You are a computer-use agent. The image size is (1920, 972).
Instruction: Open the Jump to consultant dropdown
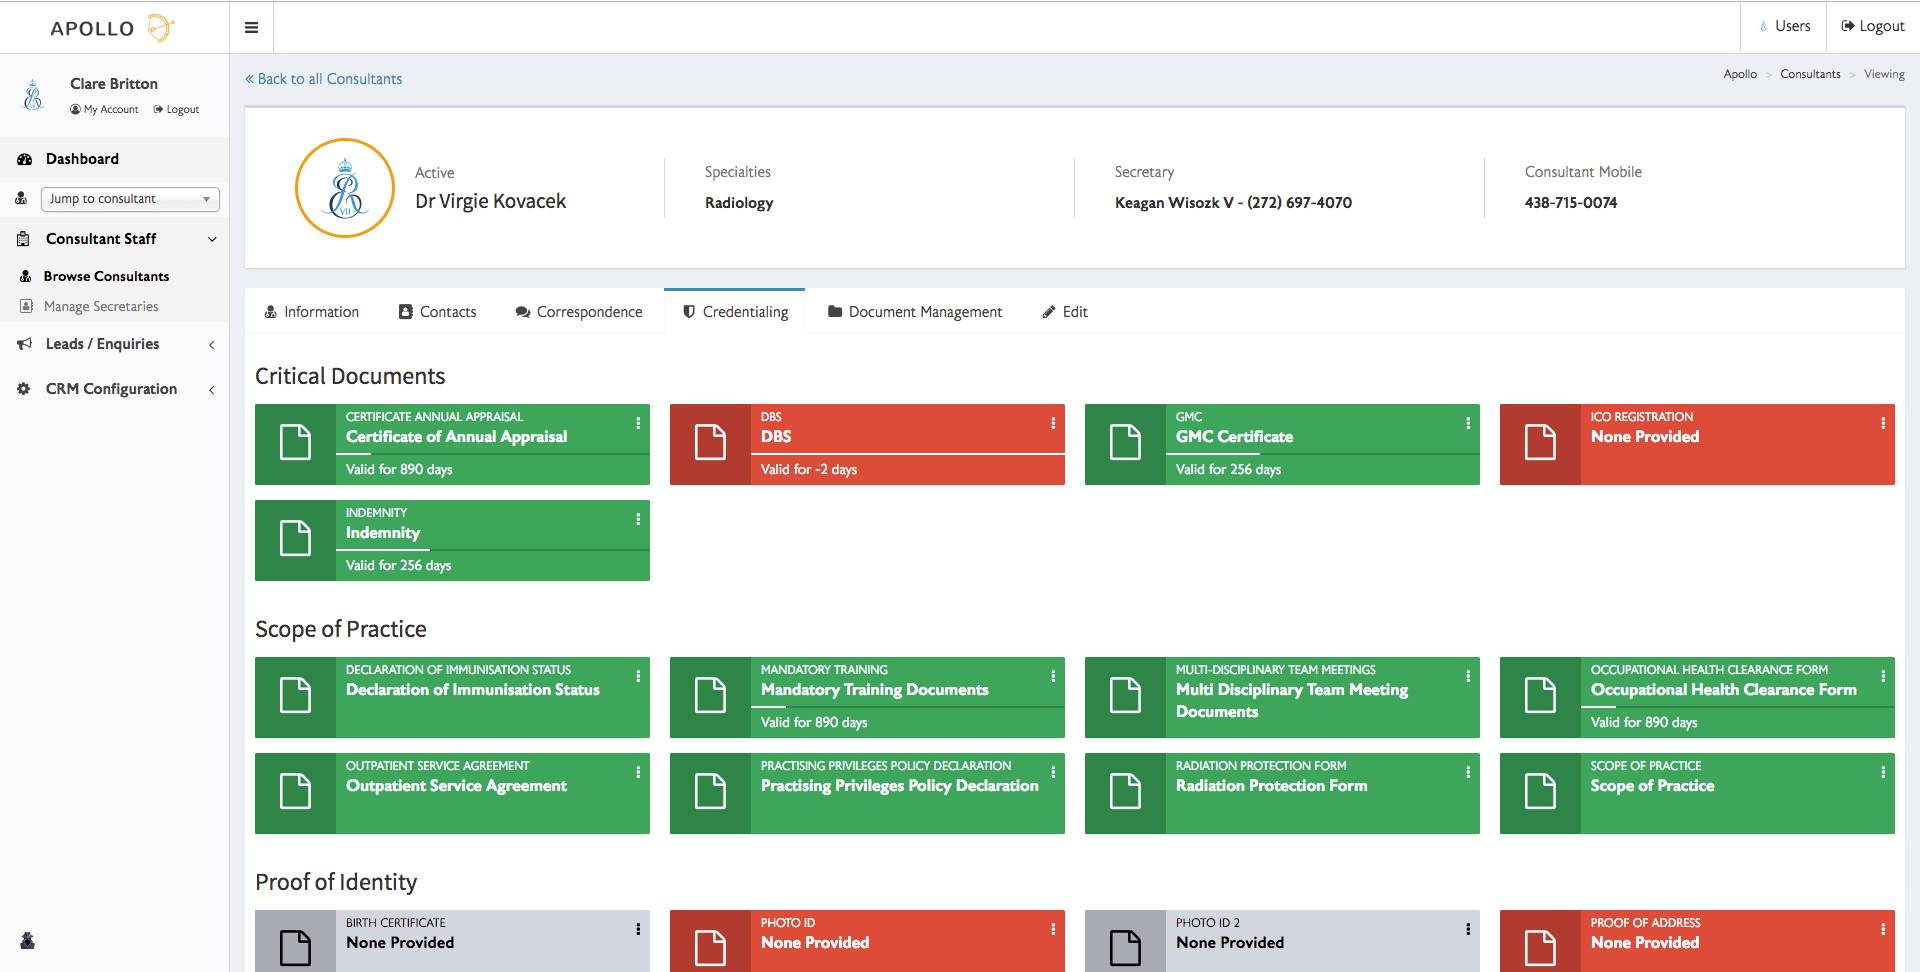click(130, 199)
